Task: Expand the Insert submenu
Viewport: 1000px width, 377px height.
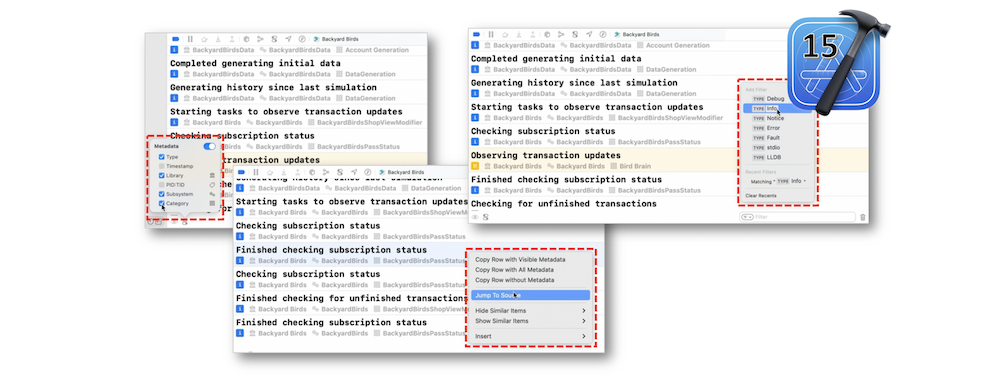Action: (530, 336)
